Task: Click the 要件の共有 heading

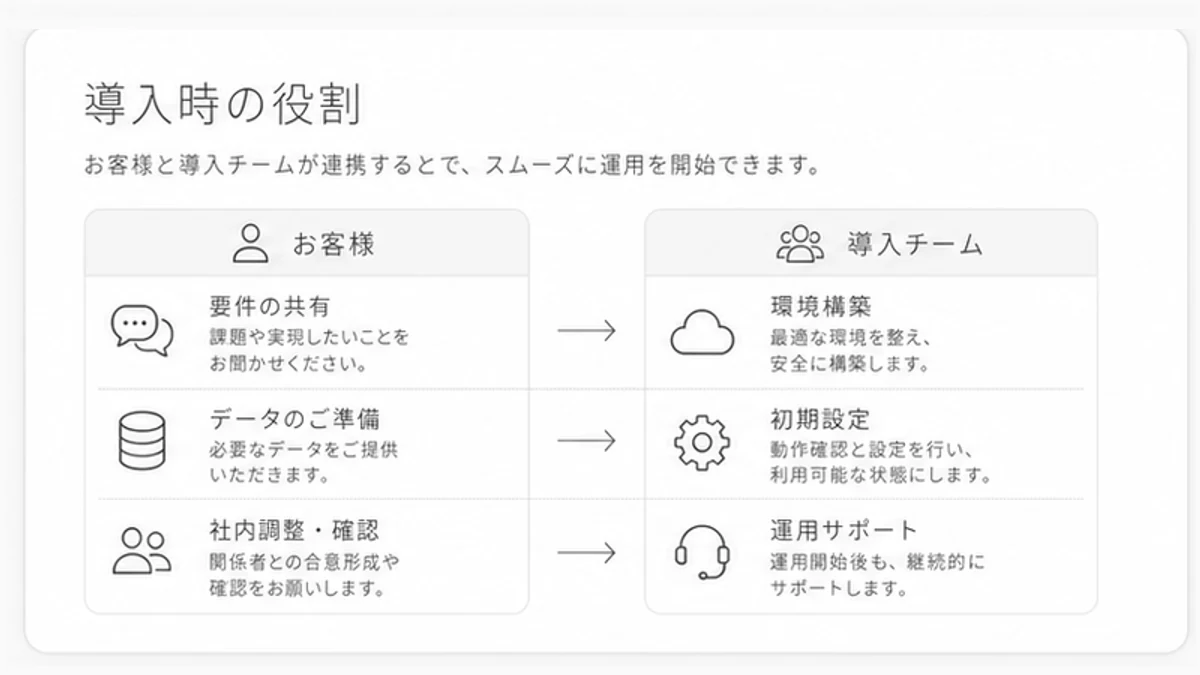Action: tap(270, 306)
